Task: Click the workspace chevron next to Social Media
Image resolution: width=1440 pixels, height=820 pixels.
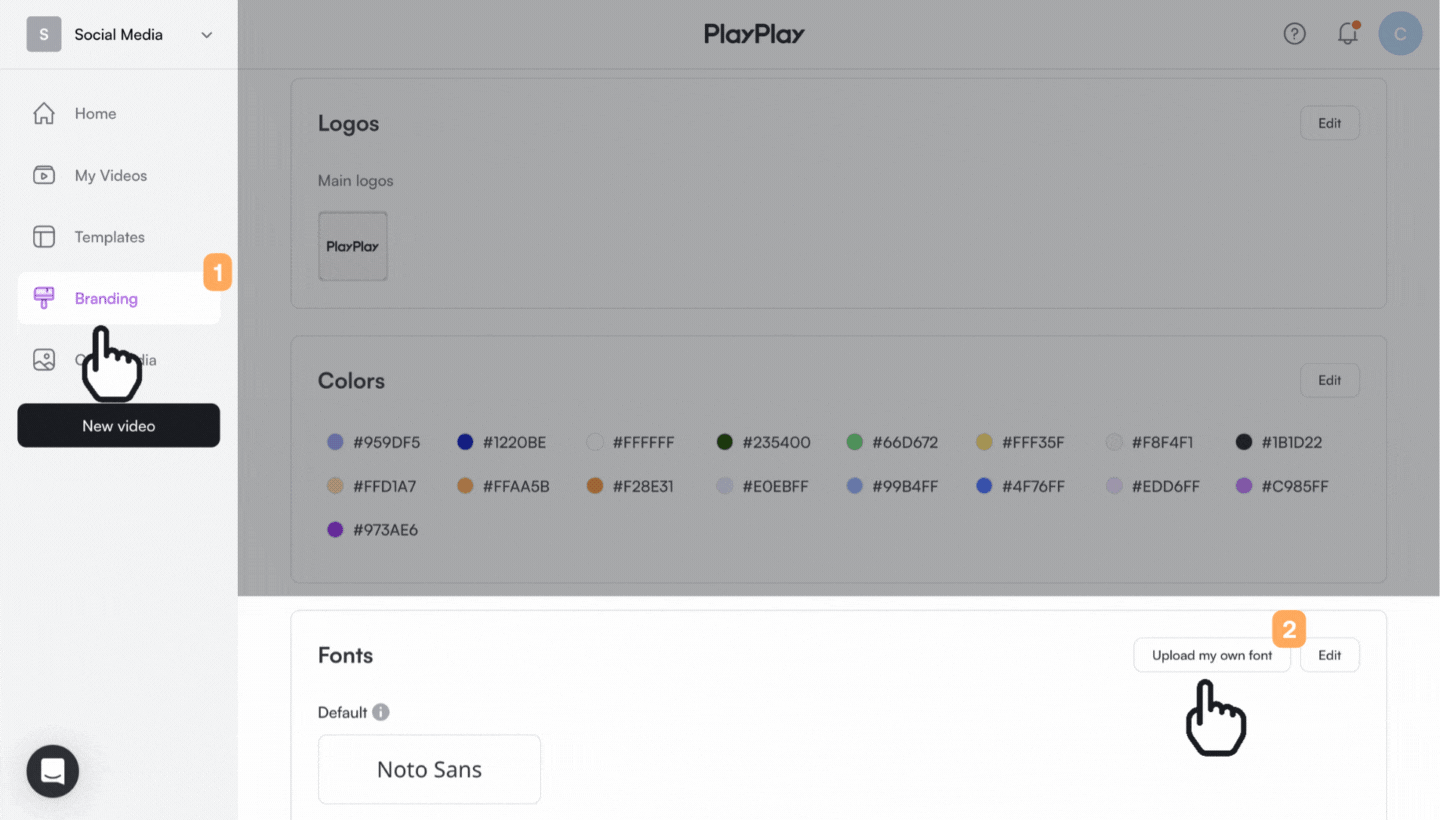Action: click(207, 34)
